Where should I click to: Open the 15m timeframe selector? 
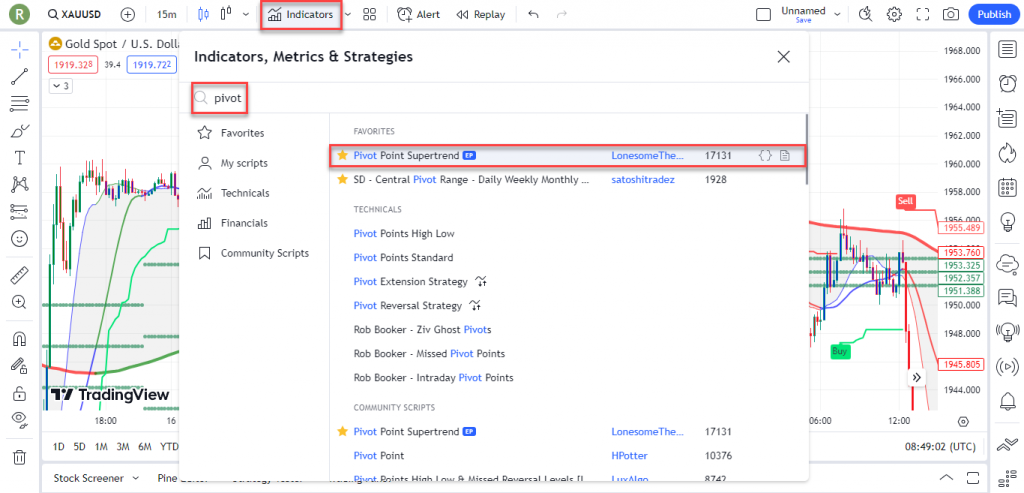pos(167,14)
